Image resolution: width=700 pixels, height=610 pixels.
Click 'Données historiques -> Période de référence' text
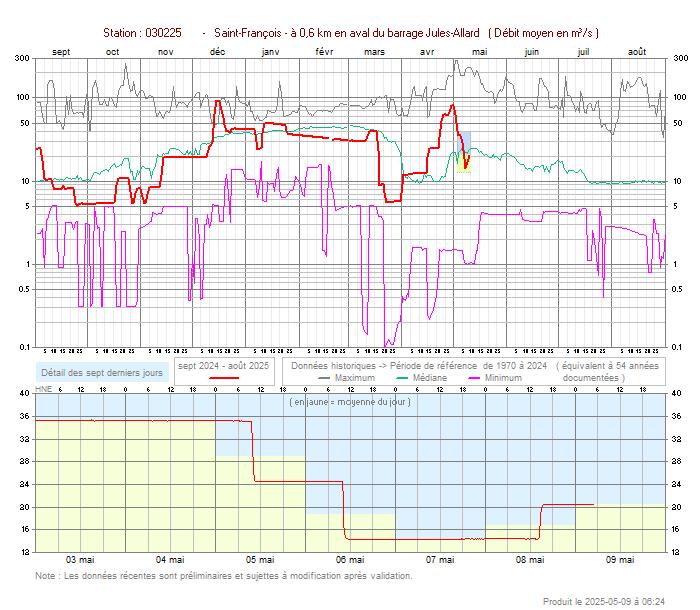tap(384, 366)
